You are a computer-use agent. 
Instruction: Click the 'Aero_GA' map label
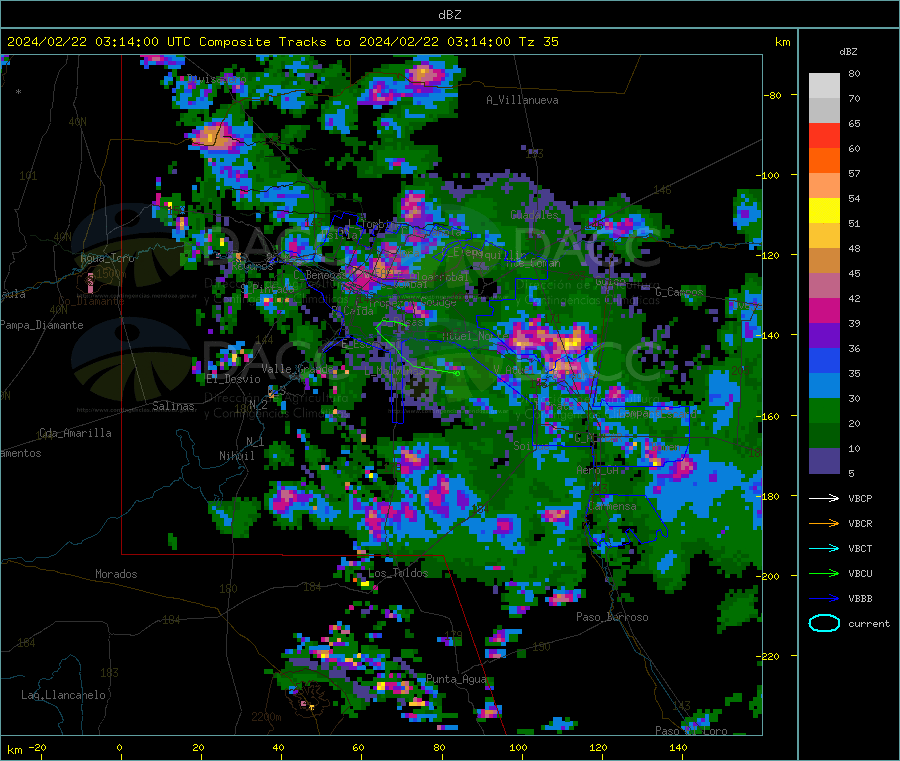pyautogui.click(x=597, y=470)
